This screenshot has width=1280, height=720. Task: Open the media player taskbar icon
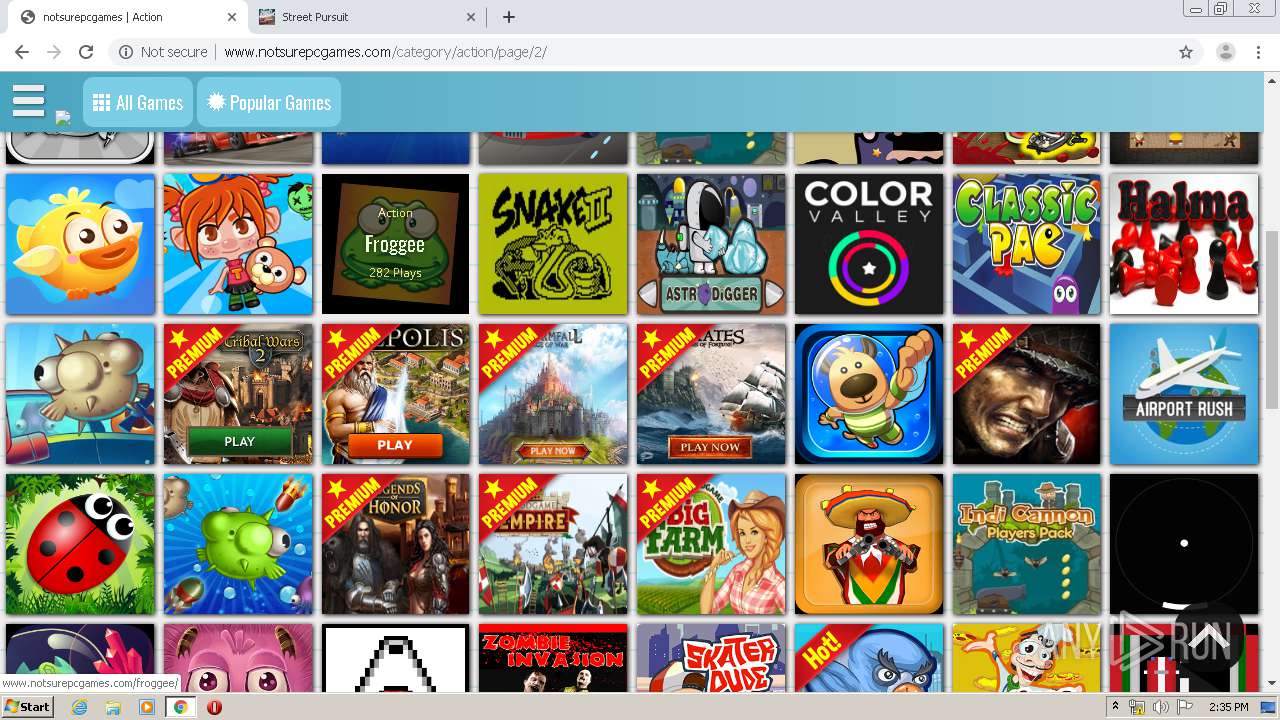[147, 707]
